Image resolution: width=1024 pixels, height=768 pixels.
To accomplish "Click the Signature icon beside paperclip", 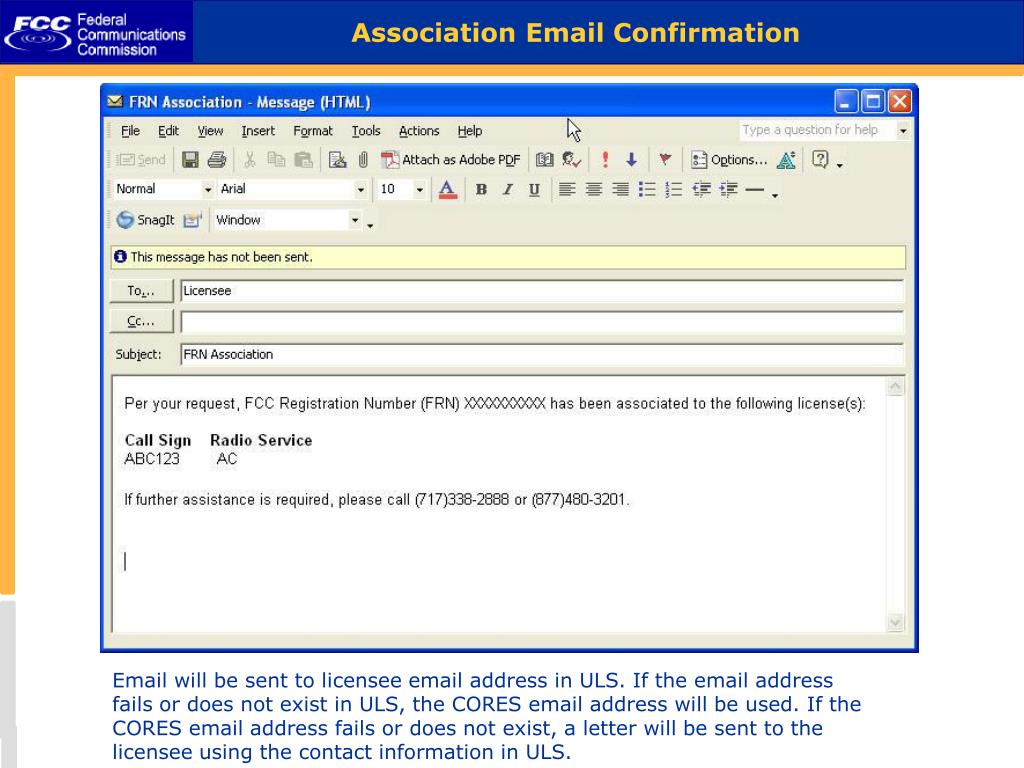I will [337, 159].
